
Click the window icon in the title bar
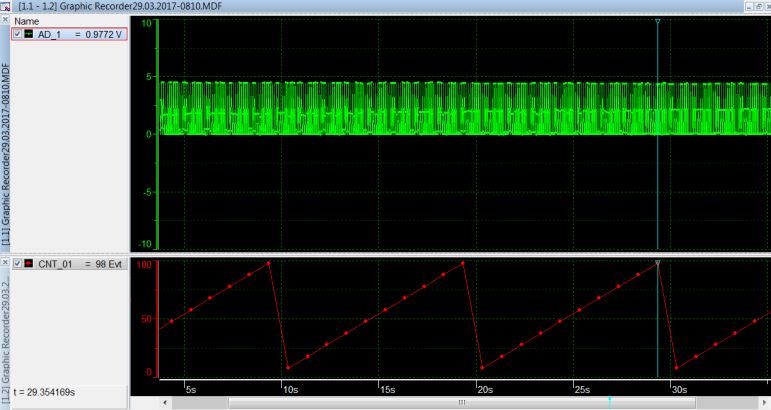tap(5, 6)
